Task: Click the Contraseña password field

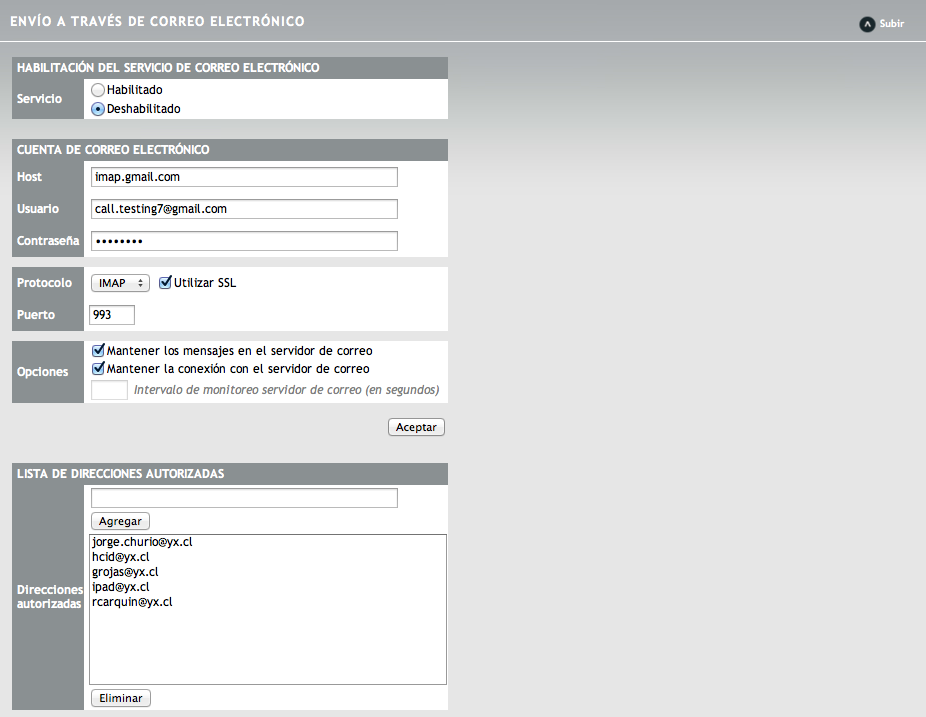Action: (244, 240)
